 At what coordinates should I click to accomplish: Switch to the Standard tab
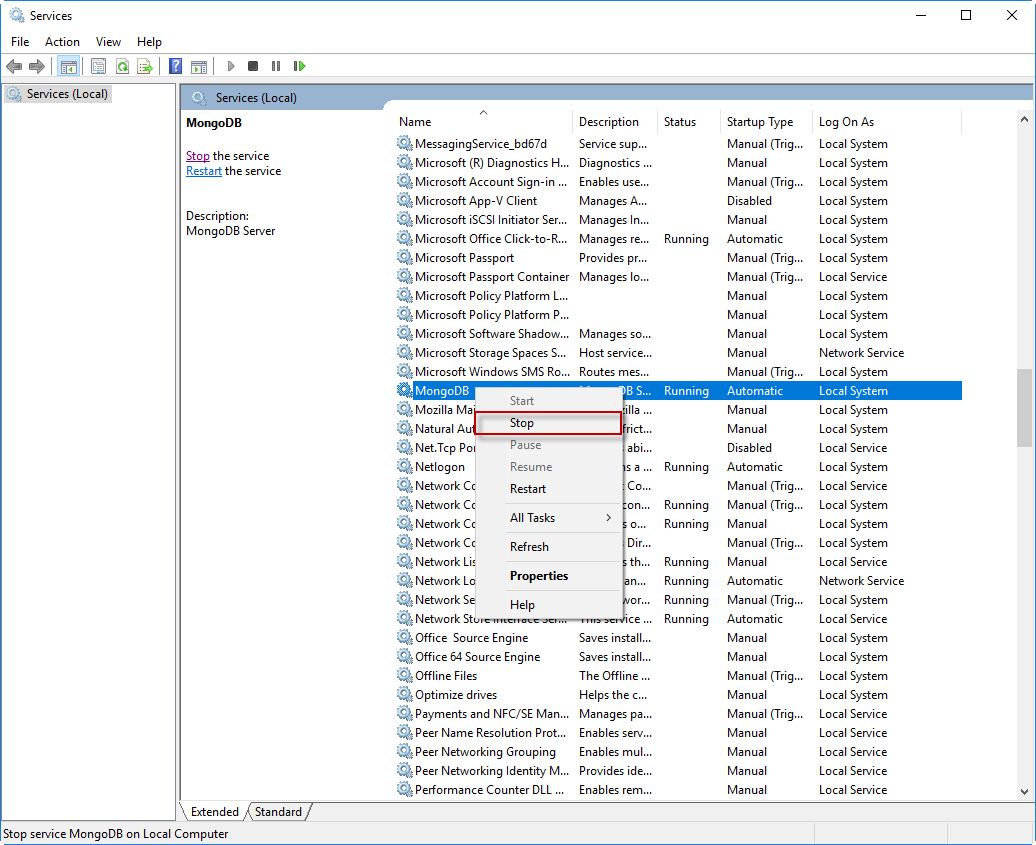tap(278, 811)
